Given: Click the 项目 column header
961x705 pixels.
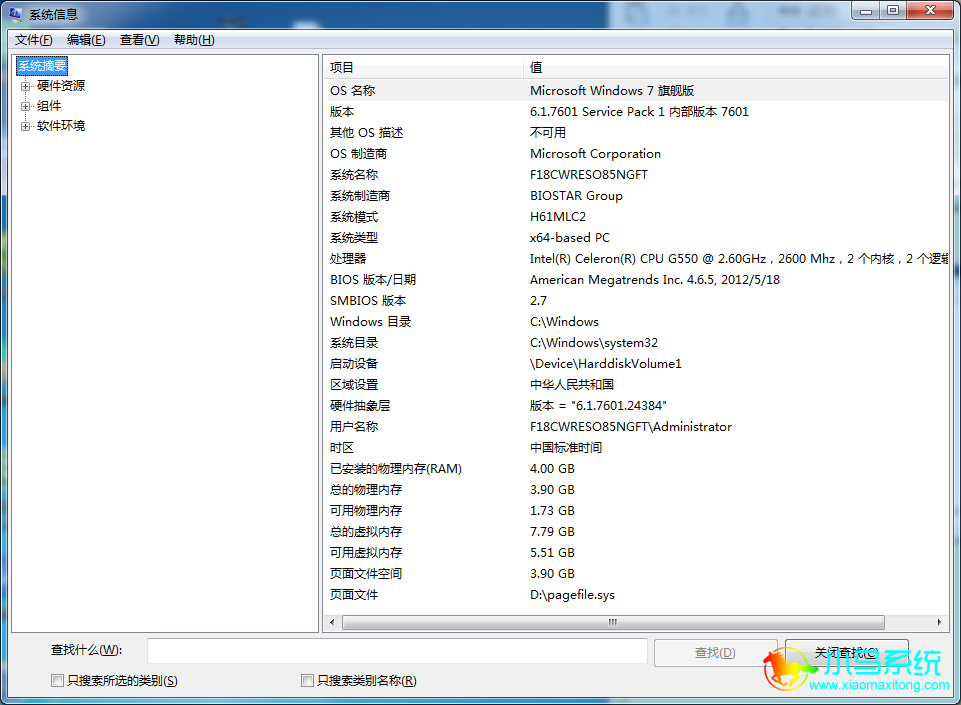Looking at the screenshot, I should [423, 67].
